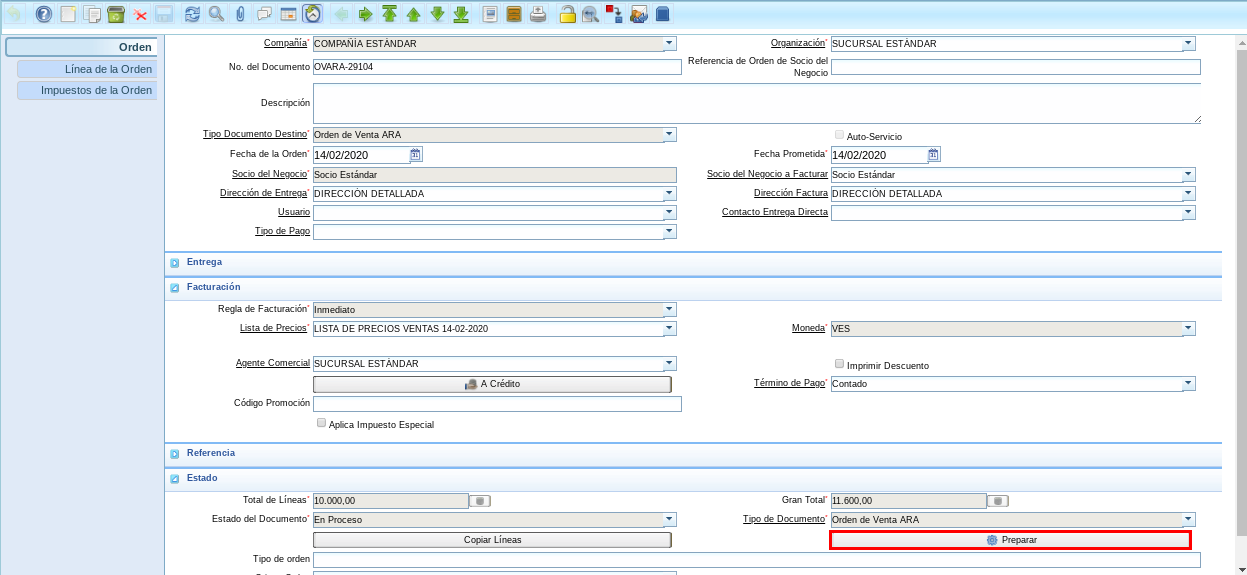Open the Tipo de Pago dropdown

coord(669,232)
